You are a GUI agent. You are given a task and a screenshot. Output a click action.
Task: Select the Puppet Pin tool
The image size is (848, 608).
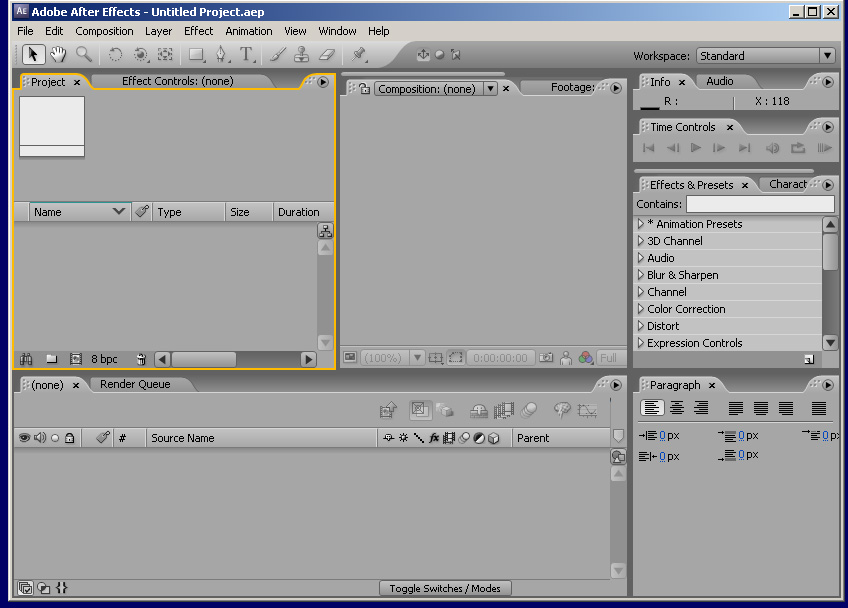359,55
